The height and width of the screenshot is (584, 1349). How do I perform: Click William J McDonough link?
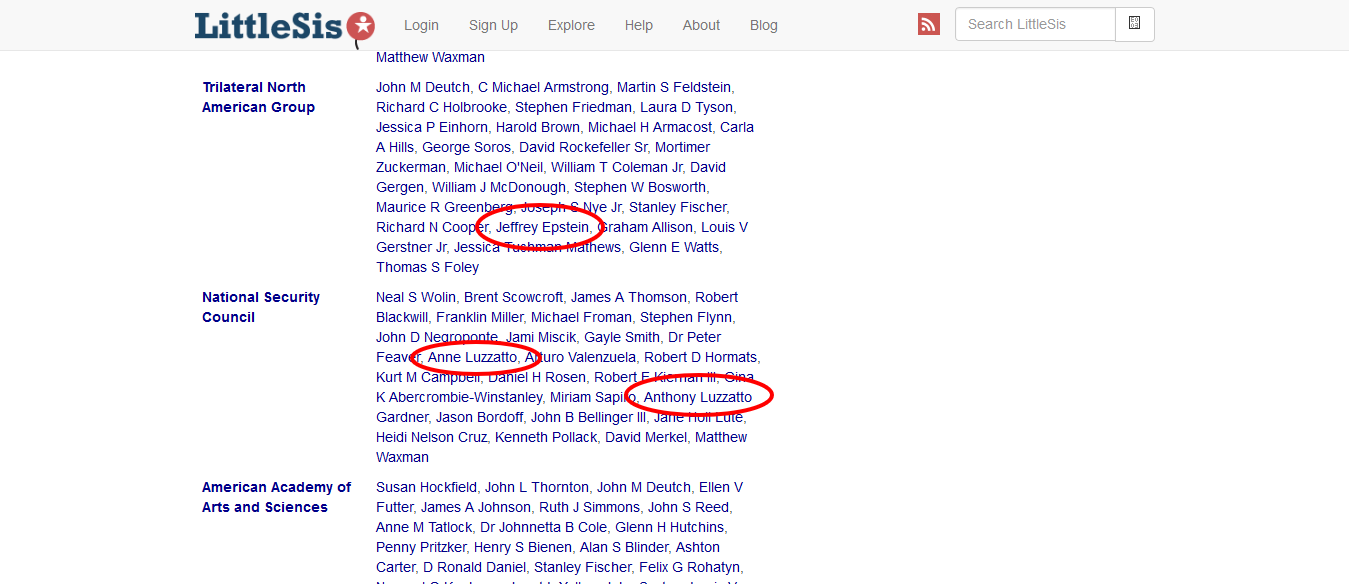pyautogui.click(x=499, y=187)
